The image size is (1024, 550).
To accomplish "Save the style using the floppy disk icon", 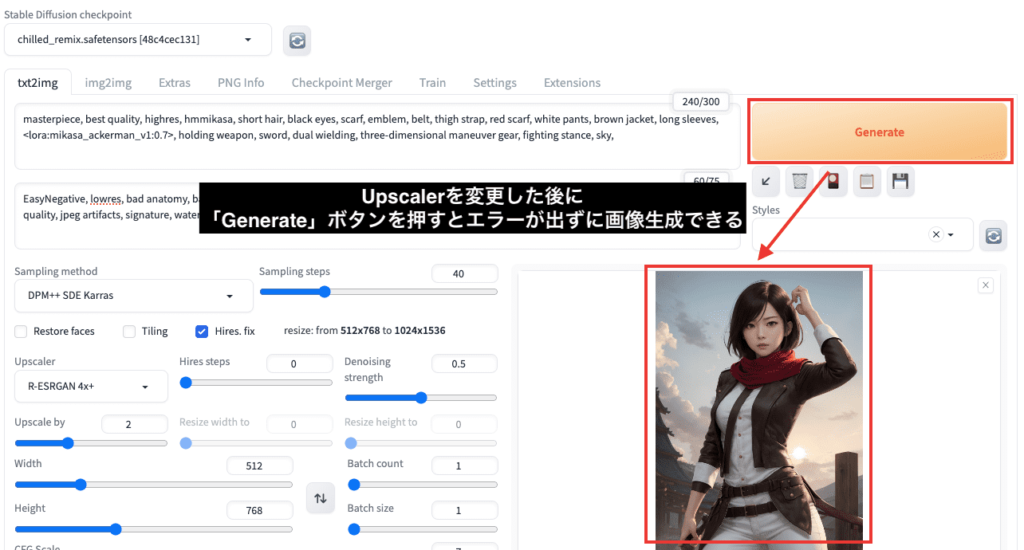I will [x=900, y=182].
